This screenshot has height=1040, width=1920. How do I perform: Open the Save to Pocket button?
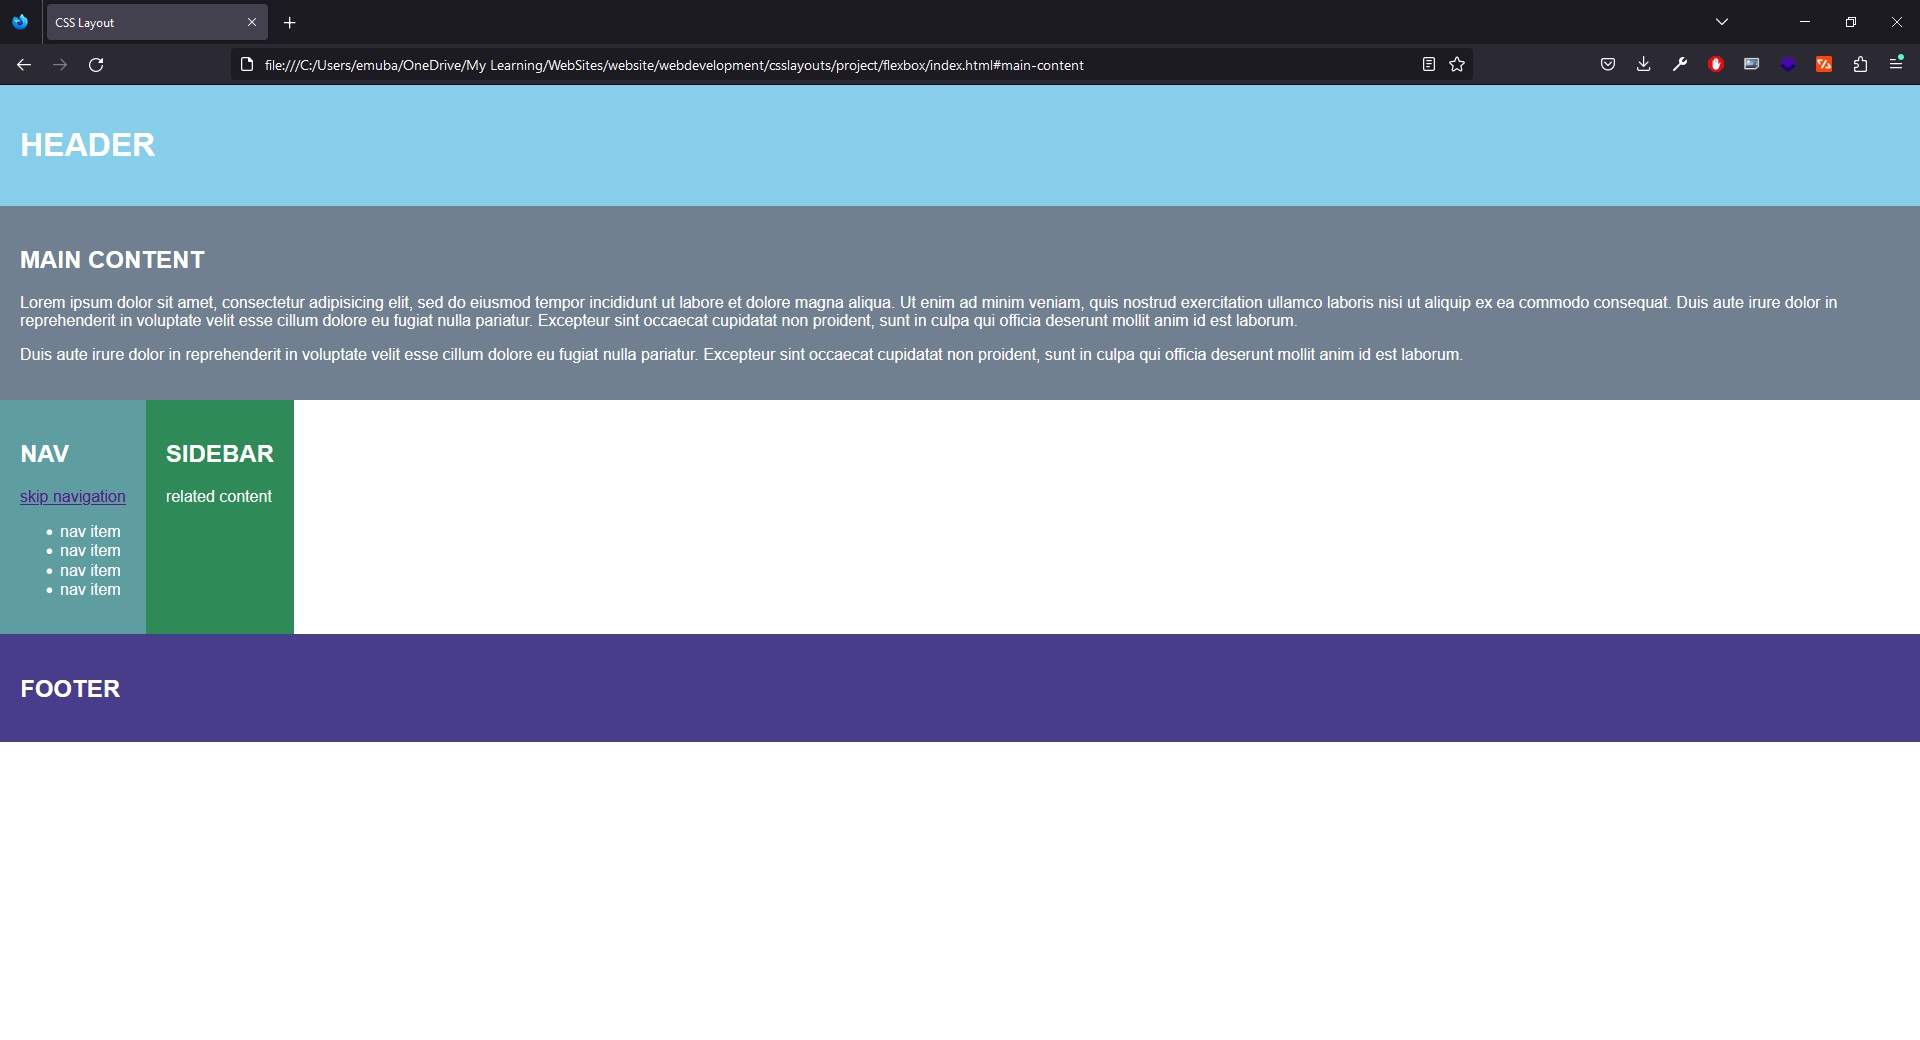coord(1608,65)
